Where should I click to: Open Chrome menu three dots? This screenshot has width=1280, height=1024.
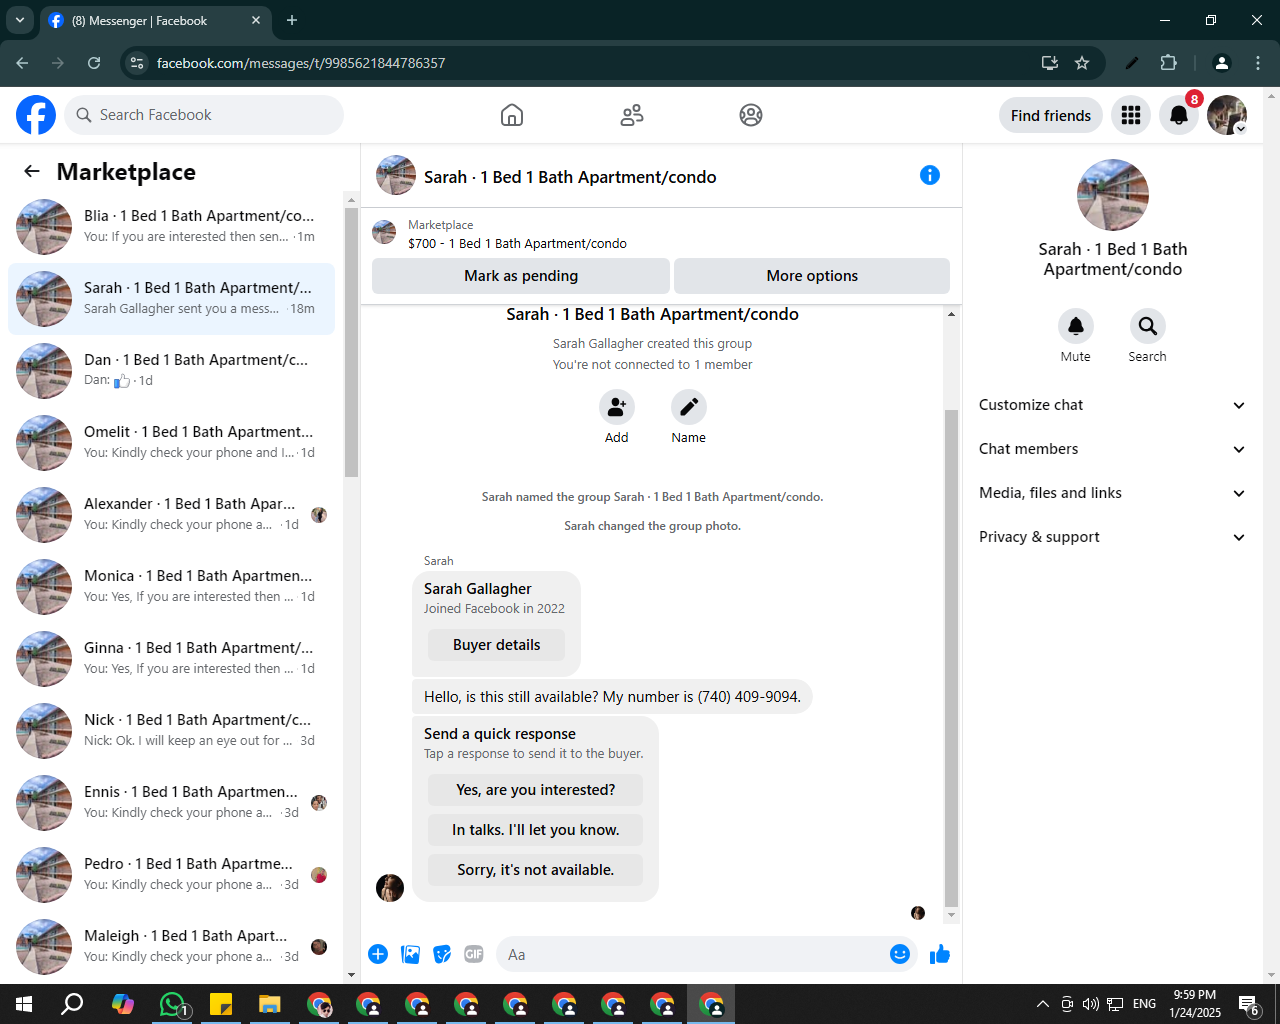coord(1258,63)
